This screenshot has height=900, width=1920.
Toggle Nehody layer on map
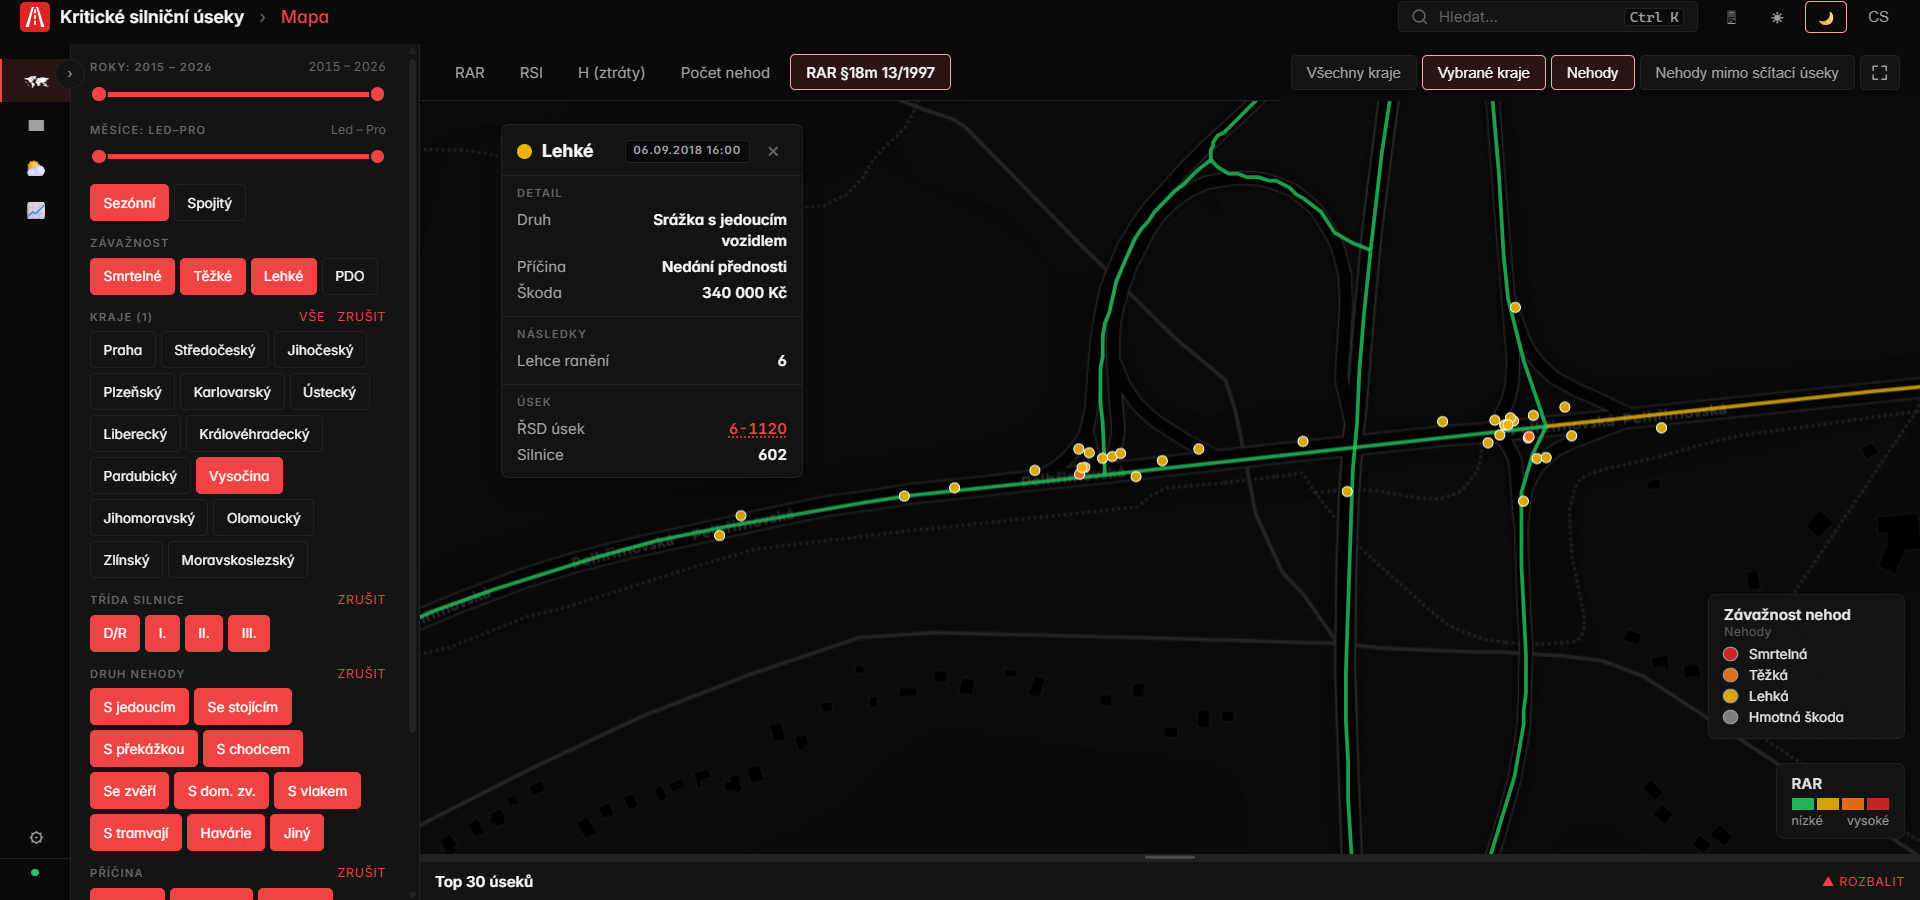(1592, 72)
